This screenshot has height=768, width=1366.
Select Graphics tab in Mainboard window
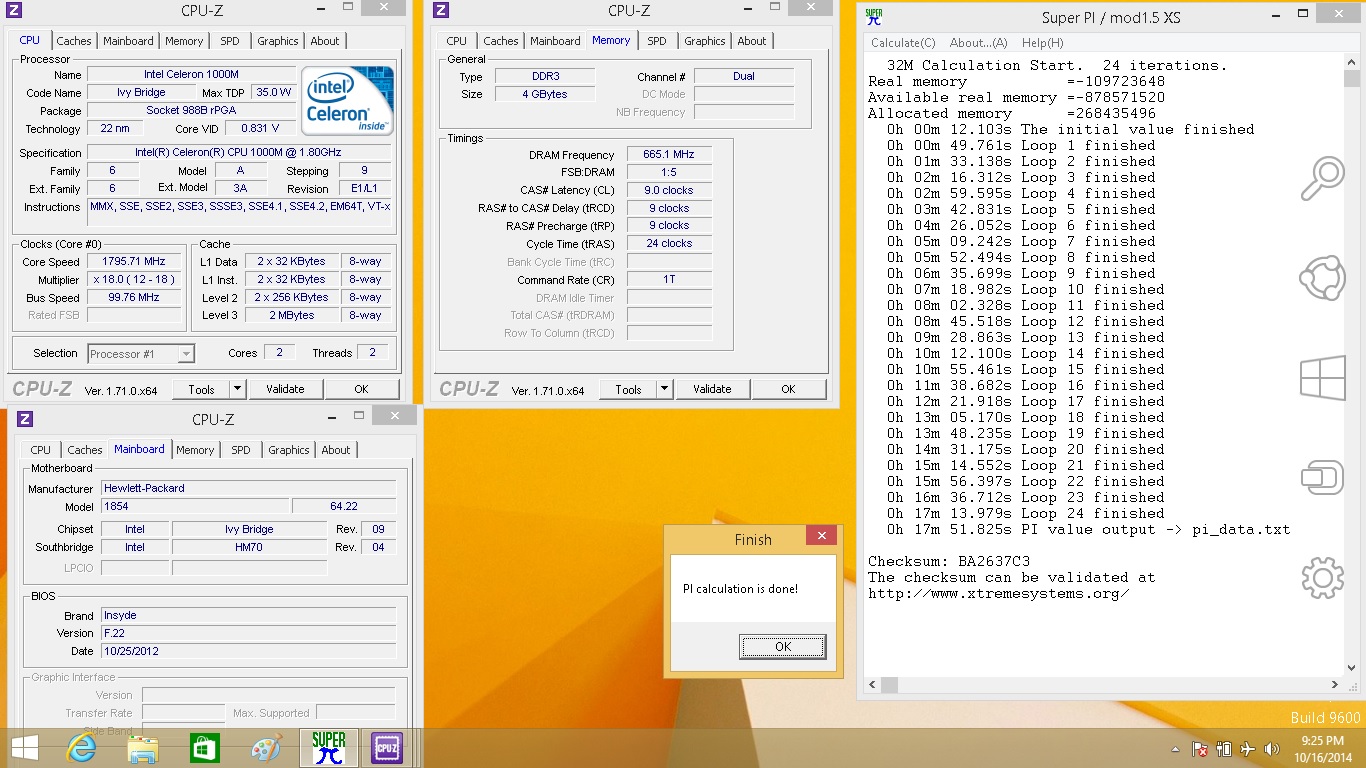289,450
